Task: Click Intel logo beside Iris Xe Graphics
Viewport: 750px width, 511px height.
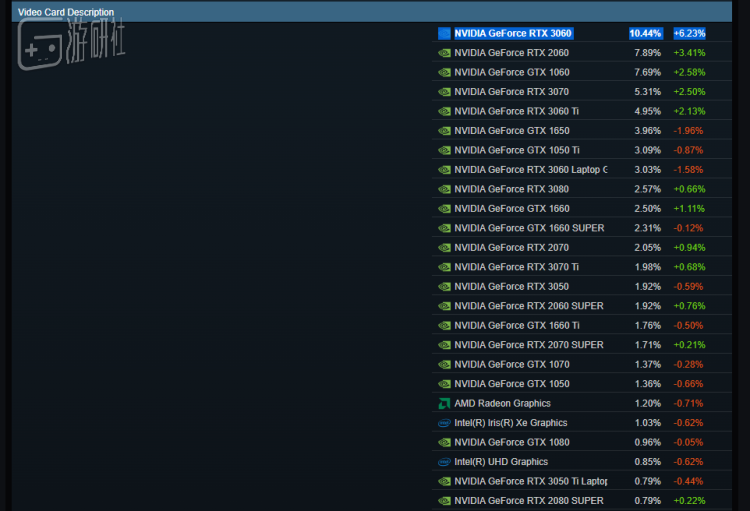Action: tap(444, 423)
